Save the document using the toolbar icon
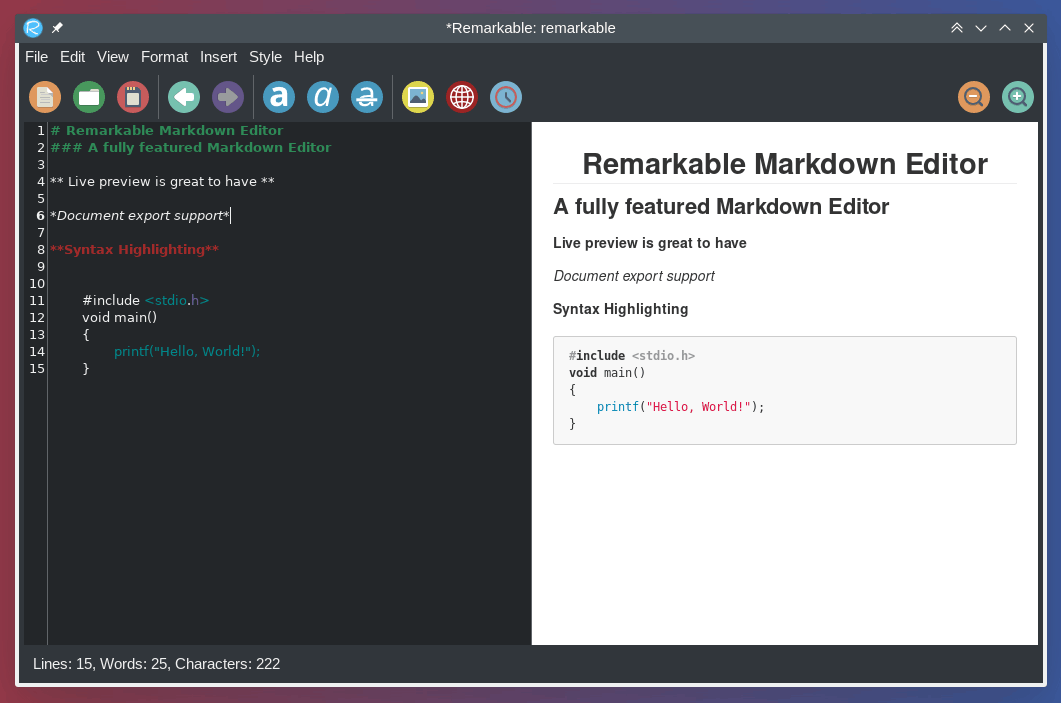Screen dimensions: 1061x703 pyautogui.click(x=133, y=97)
